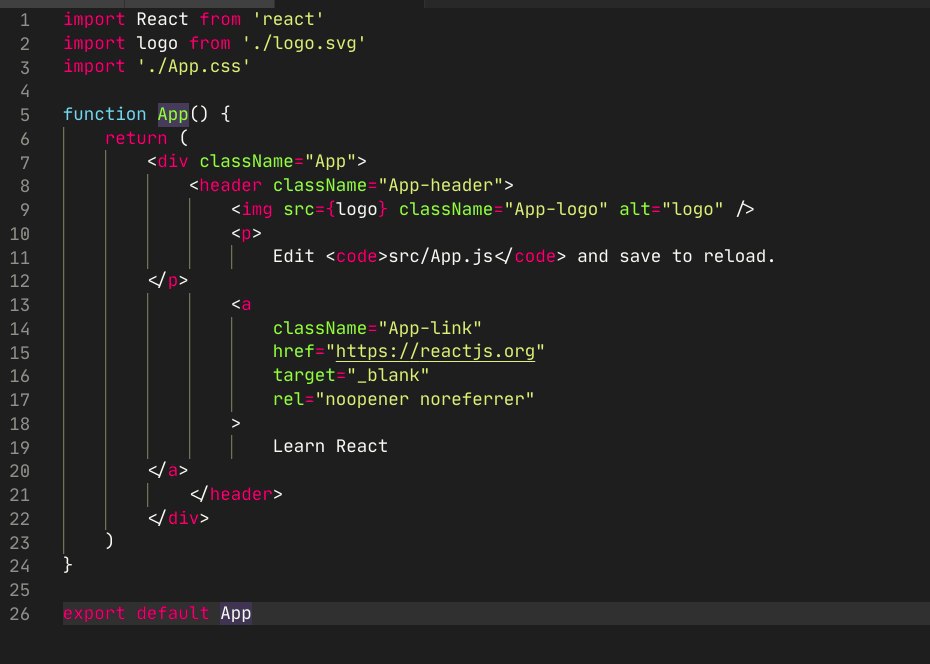
Task: Click highlighted 'App' in the function declaration
Action: [173, 114]
